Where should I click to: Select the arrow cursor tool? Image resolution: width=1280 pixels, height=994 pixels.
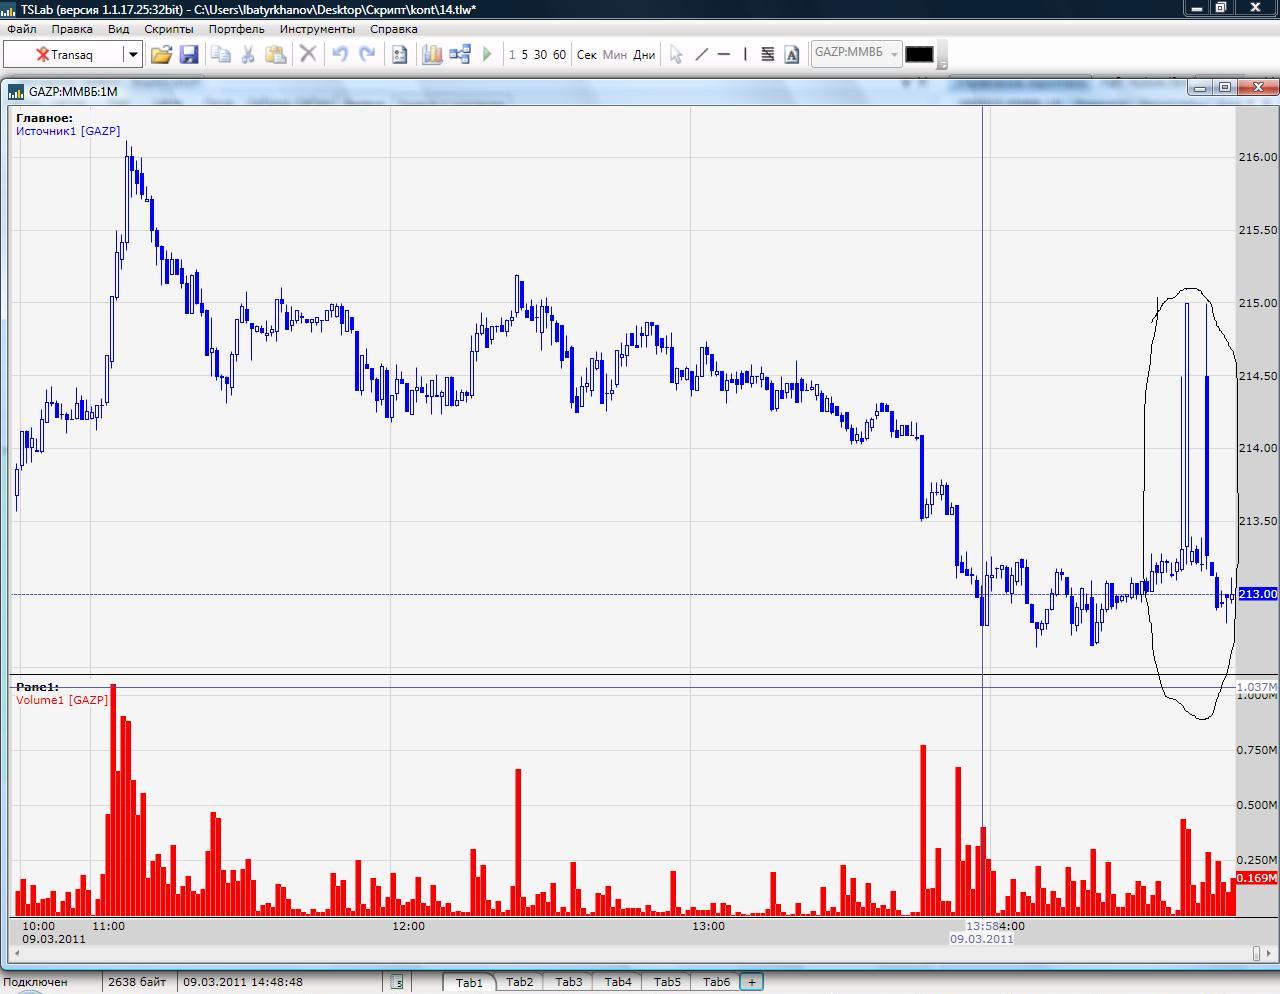click(x=676, y=54)
